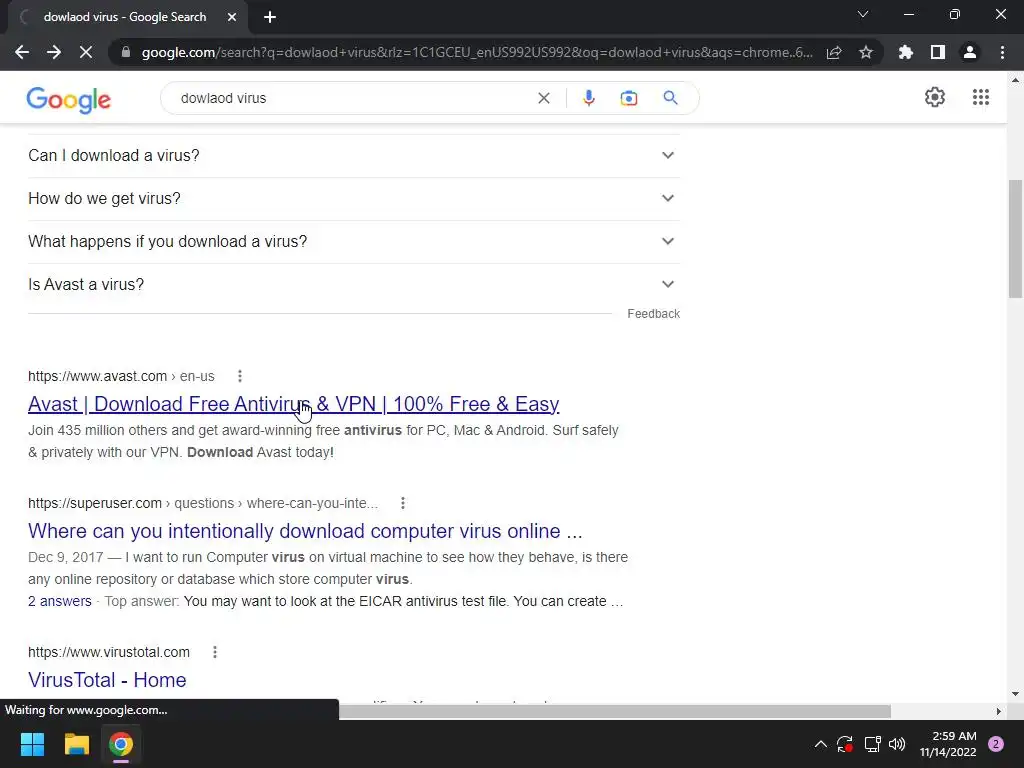Bookmark this page with the star
The height and width of the screenshot is (768, 1024).
coord(866,52)
